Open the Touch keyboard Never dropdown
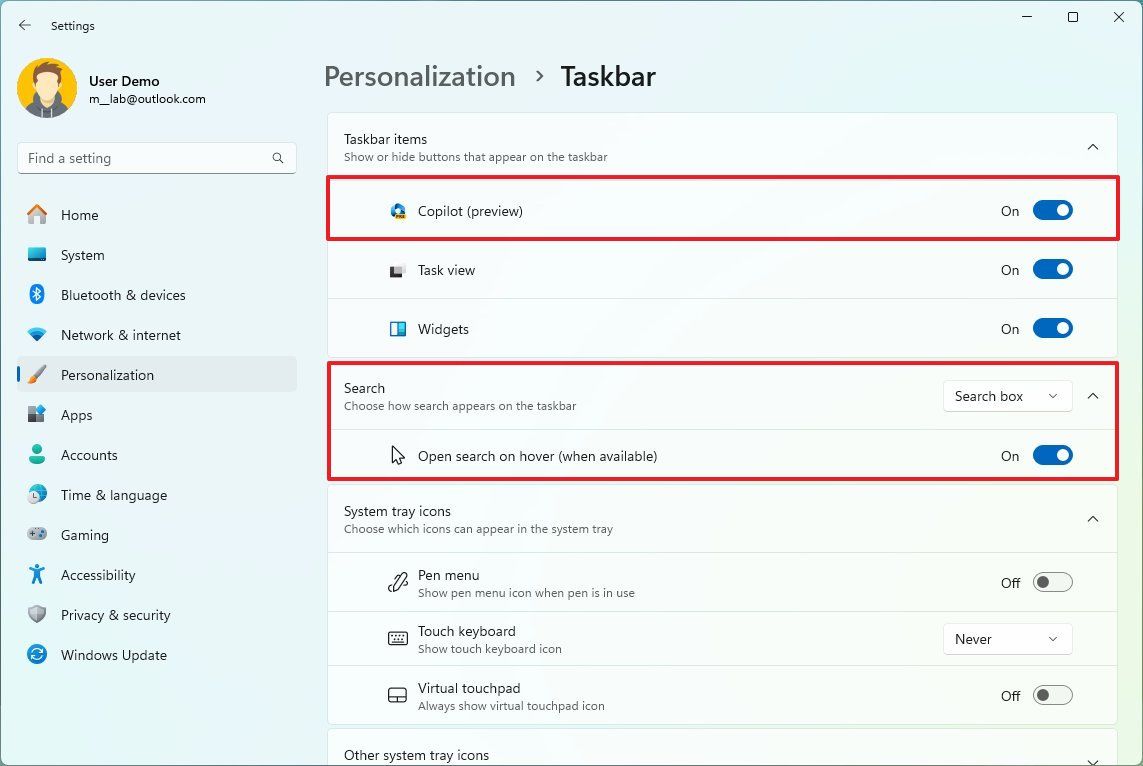Image resolution: width=1143 pixels, height=766 pixels. tap(1006, 639)
